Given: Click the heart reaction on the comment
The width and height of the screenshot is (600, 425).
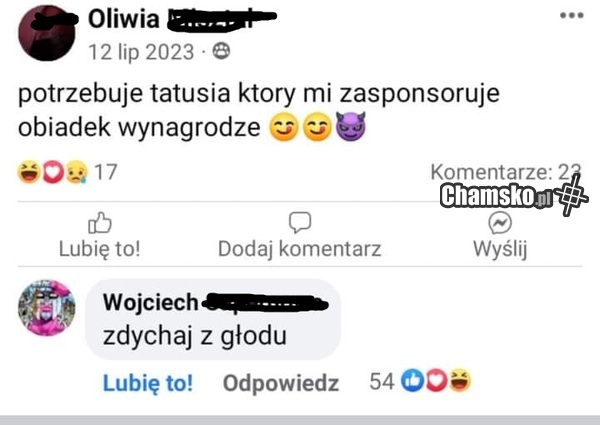Looking at the screenshot, I should tap(436, 381).
